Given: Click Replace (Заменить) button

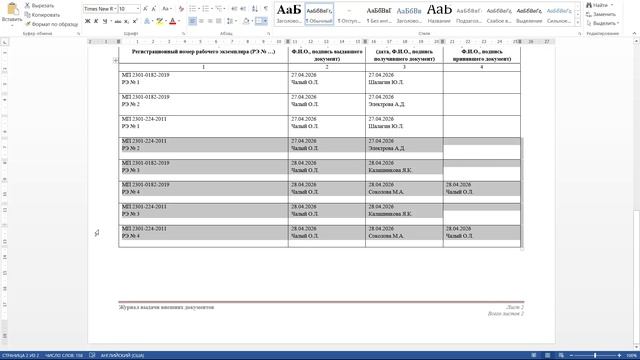Looking at the screenshot, I should pyautogui.click(x=601, y=14).
